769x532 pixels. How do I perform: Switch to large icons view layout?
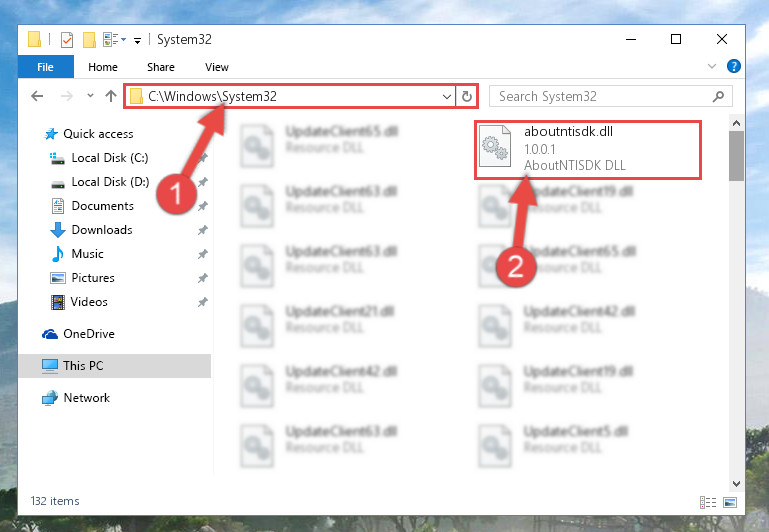(x=730, y=502)
